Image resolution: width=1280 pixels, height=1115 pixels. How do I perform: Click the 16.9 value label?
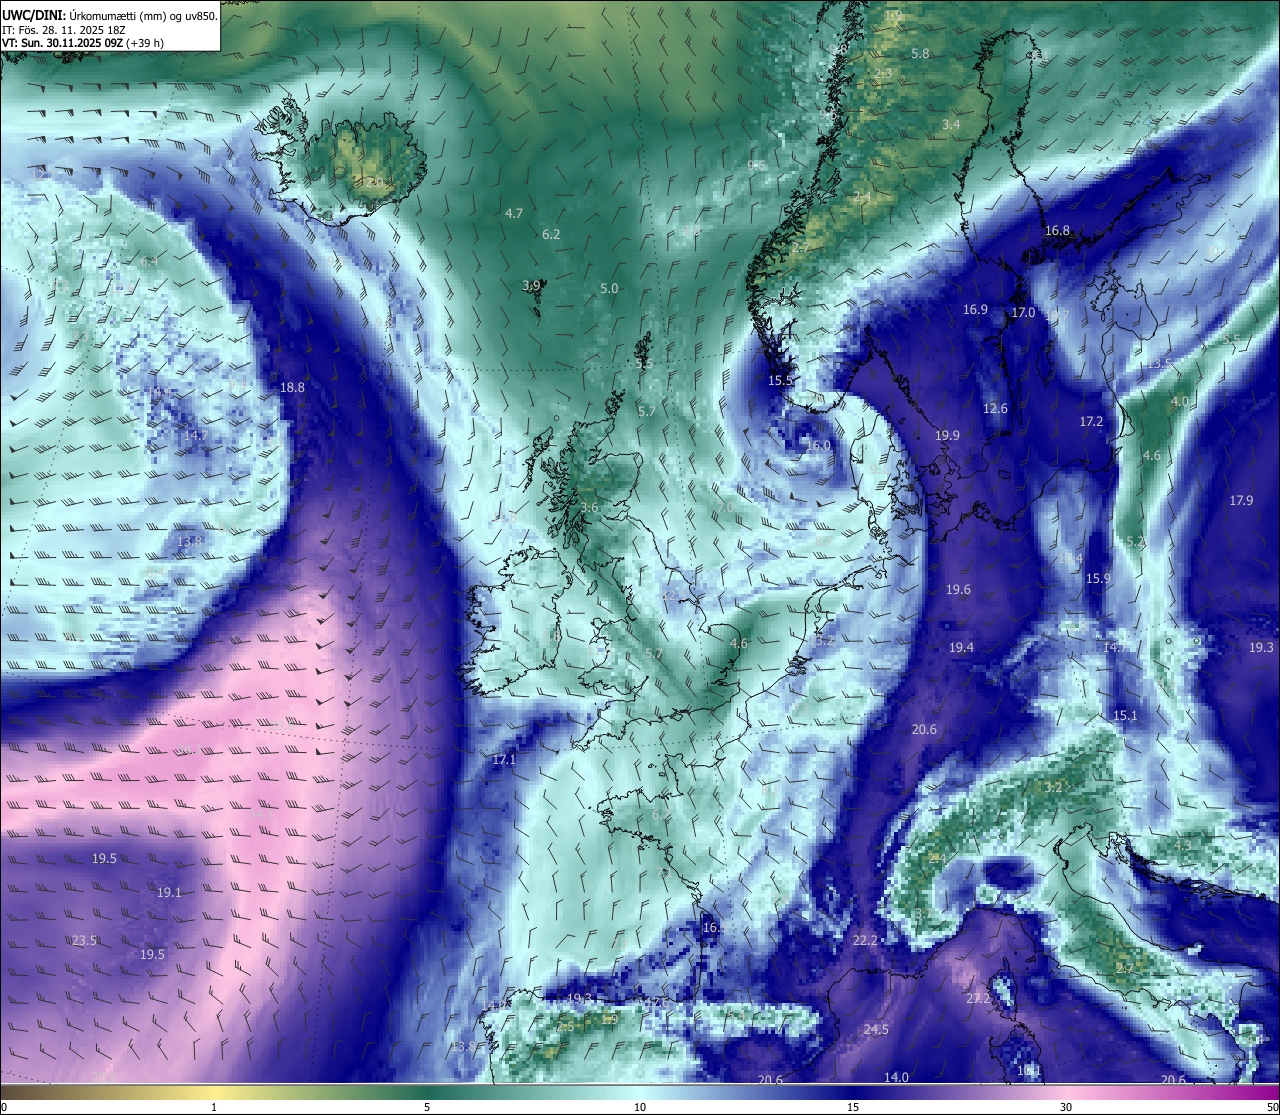975,309
